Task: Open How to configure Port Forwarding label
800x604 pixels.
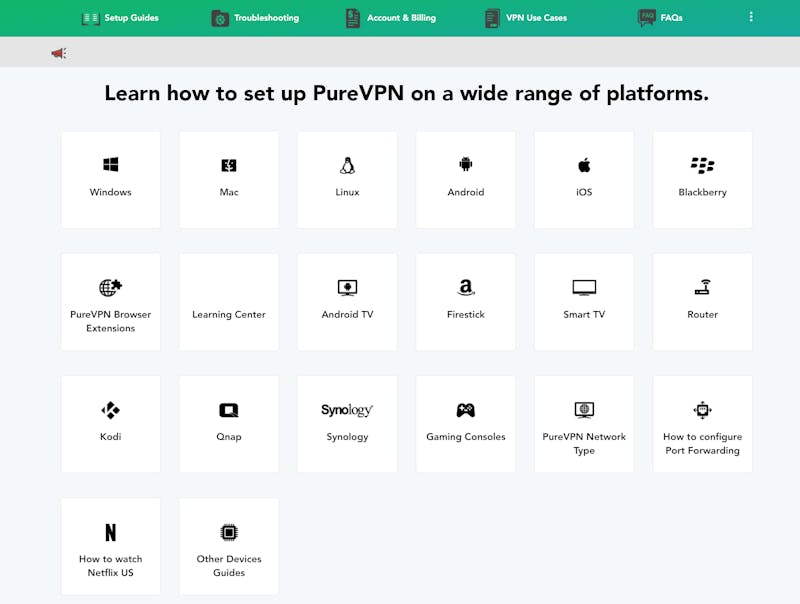Action: pos(703,444)
